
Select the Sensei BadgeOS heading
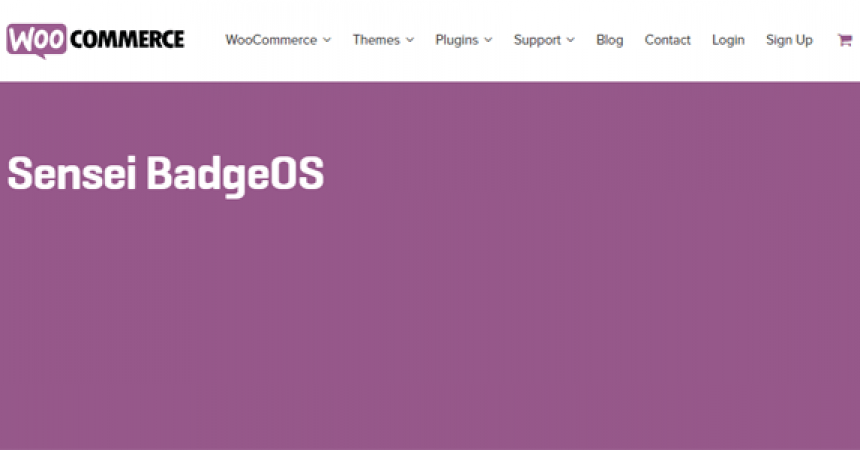coord(166,175)
